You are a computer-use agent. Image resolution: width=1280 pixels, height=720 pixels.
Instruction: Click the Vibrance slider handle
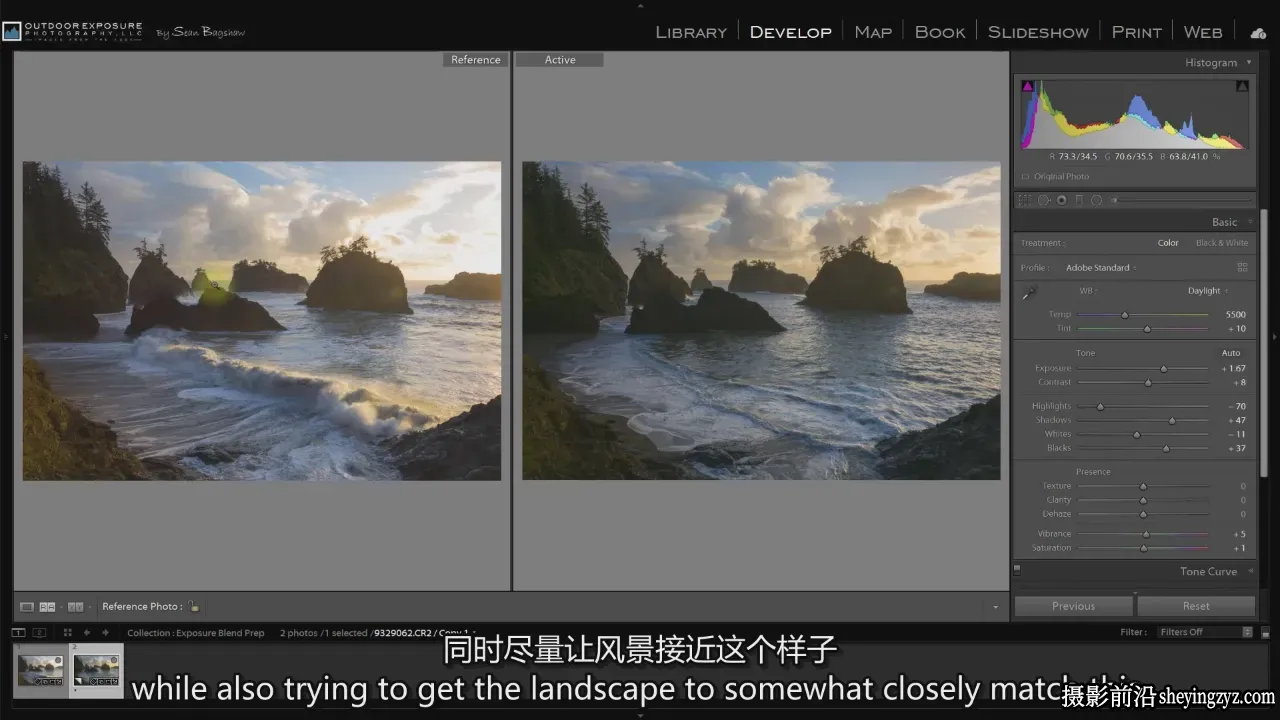[1146, 534]
